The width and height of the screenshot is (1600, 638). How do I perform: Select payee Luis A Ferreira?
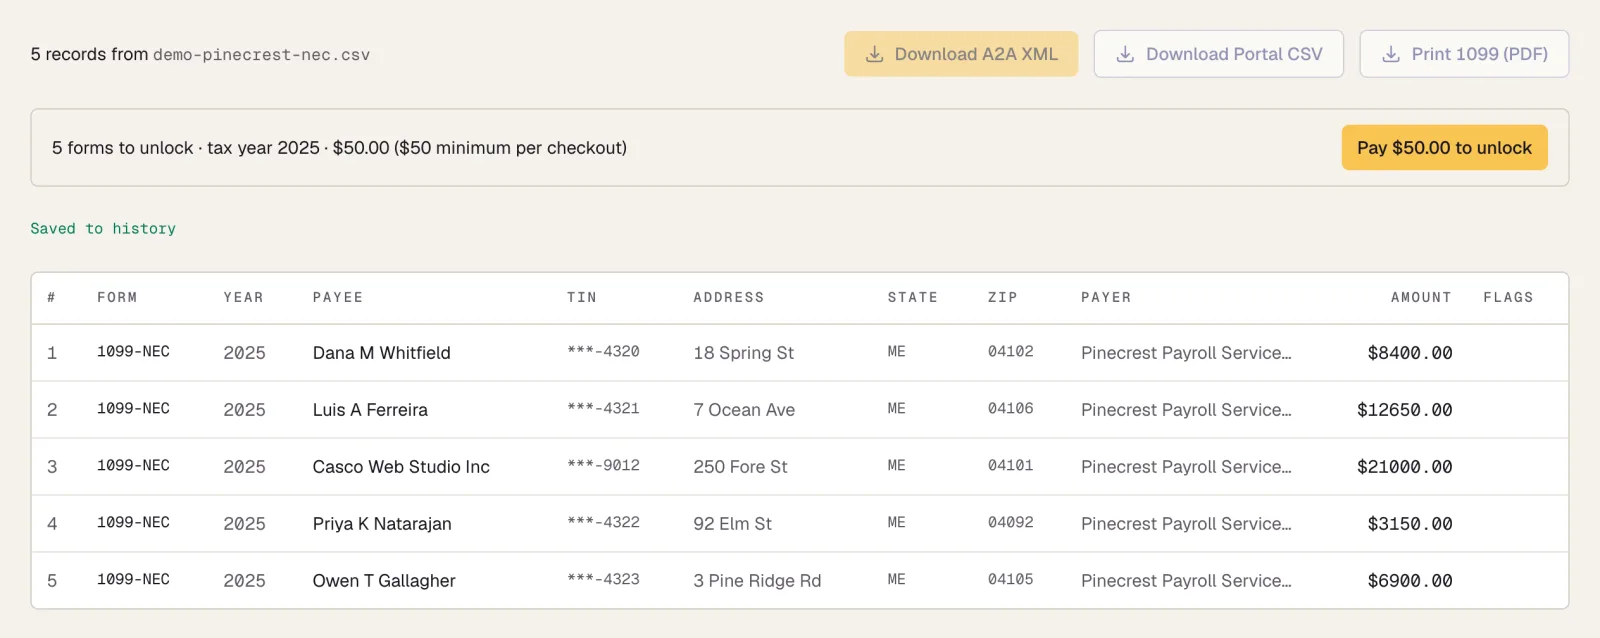tap(370, 410)
